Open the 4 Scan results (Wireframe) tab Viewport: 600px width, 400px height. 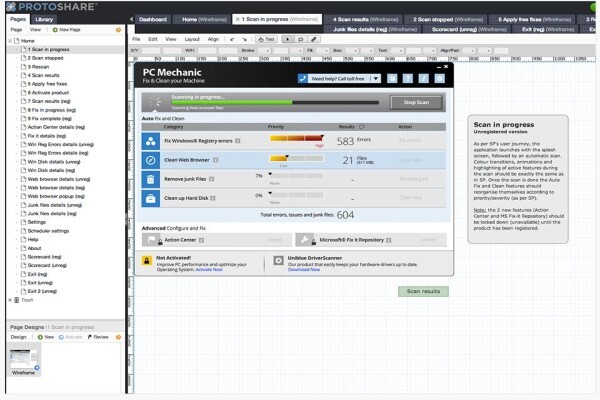pyautogui.click(x=363, y=19)
